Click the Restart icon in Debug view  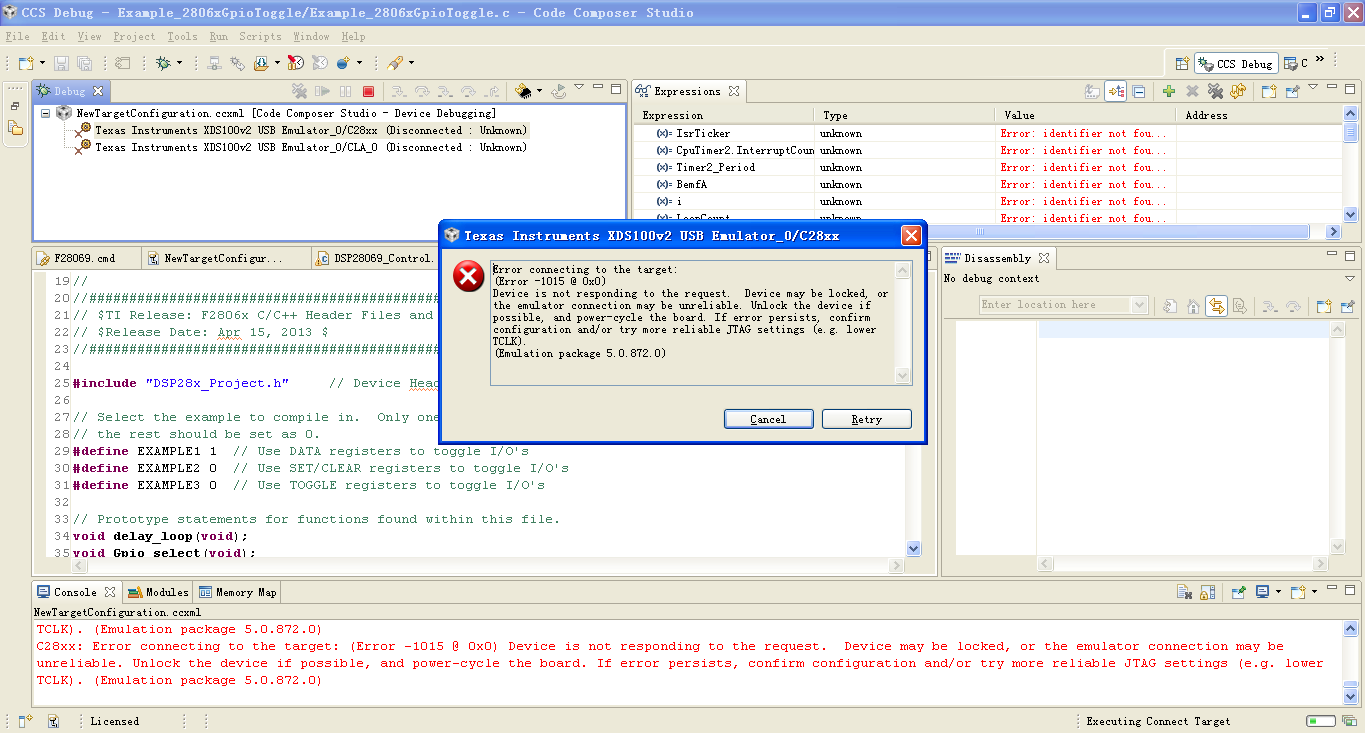[x=559, y=91]
